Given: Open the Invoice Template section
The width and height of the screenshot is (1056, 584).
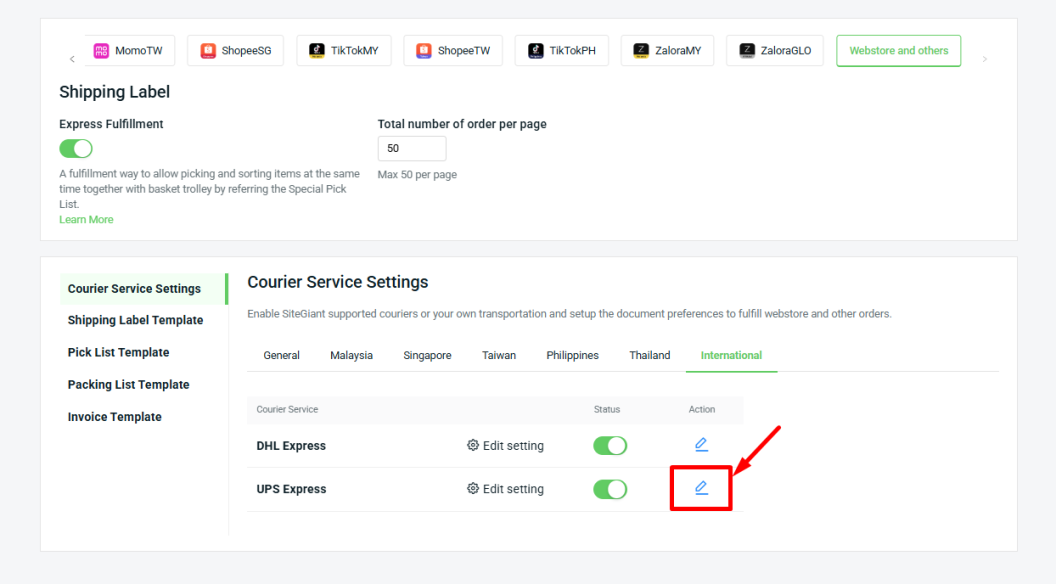Looking at the screenshot, I should coord(114,417).
